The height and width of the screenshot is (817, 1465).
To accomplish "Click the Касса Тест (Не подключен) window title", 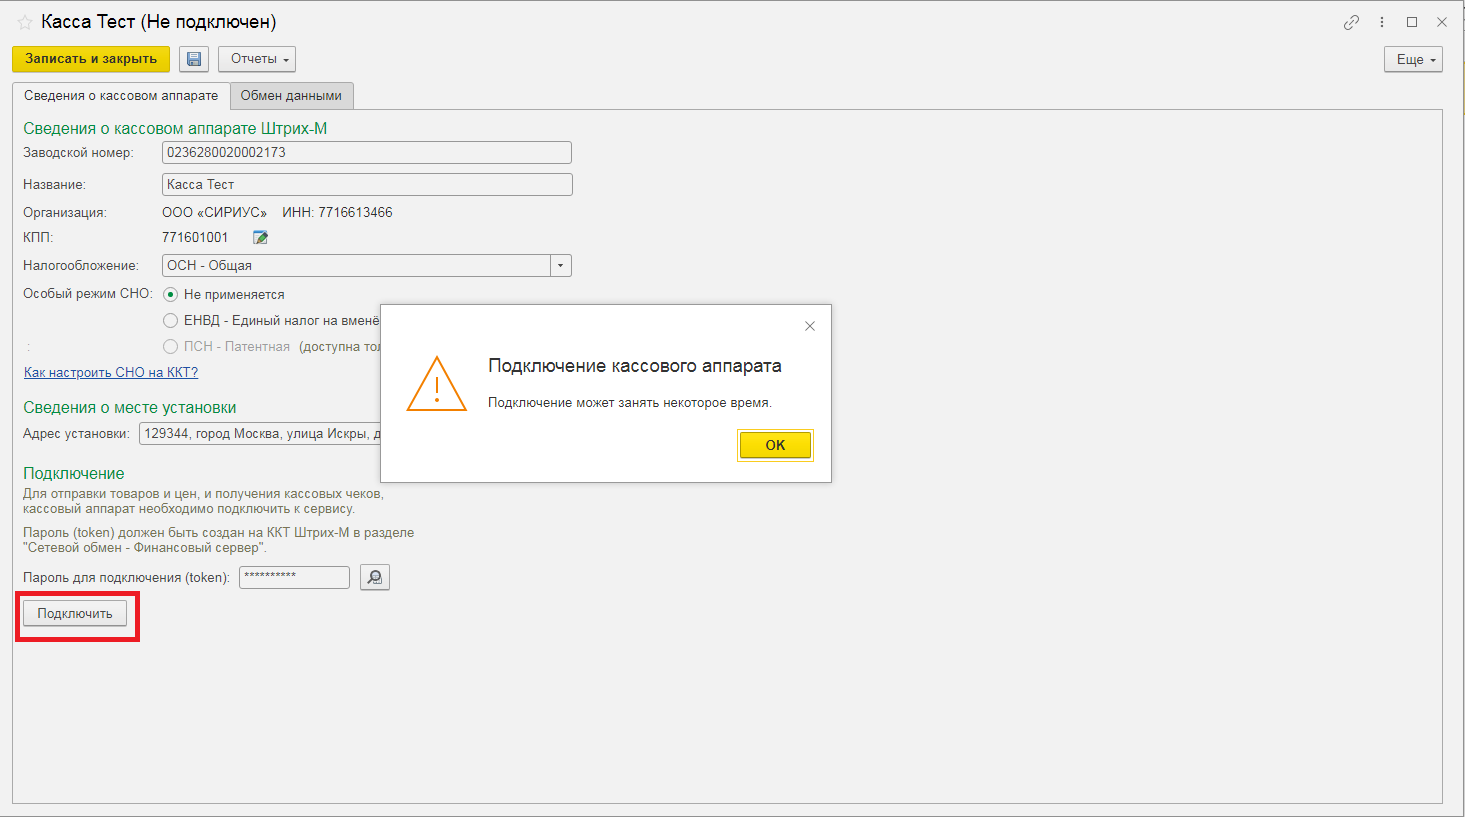I will coord(159,22).
